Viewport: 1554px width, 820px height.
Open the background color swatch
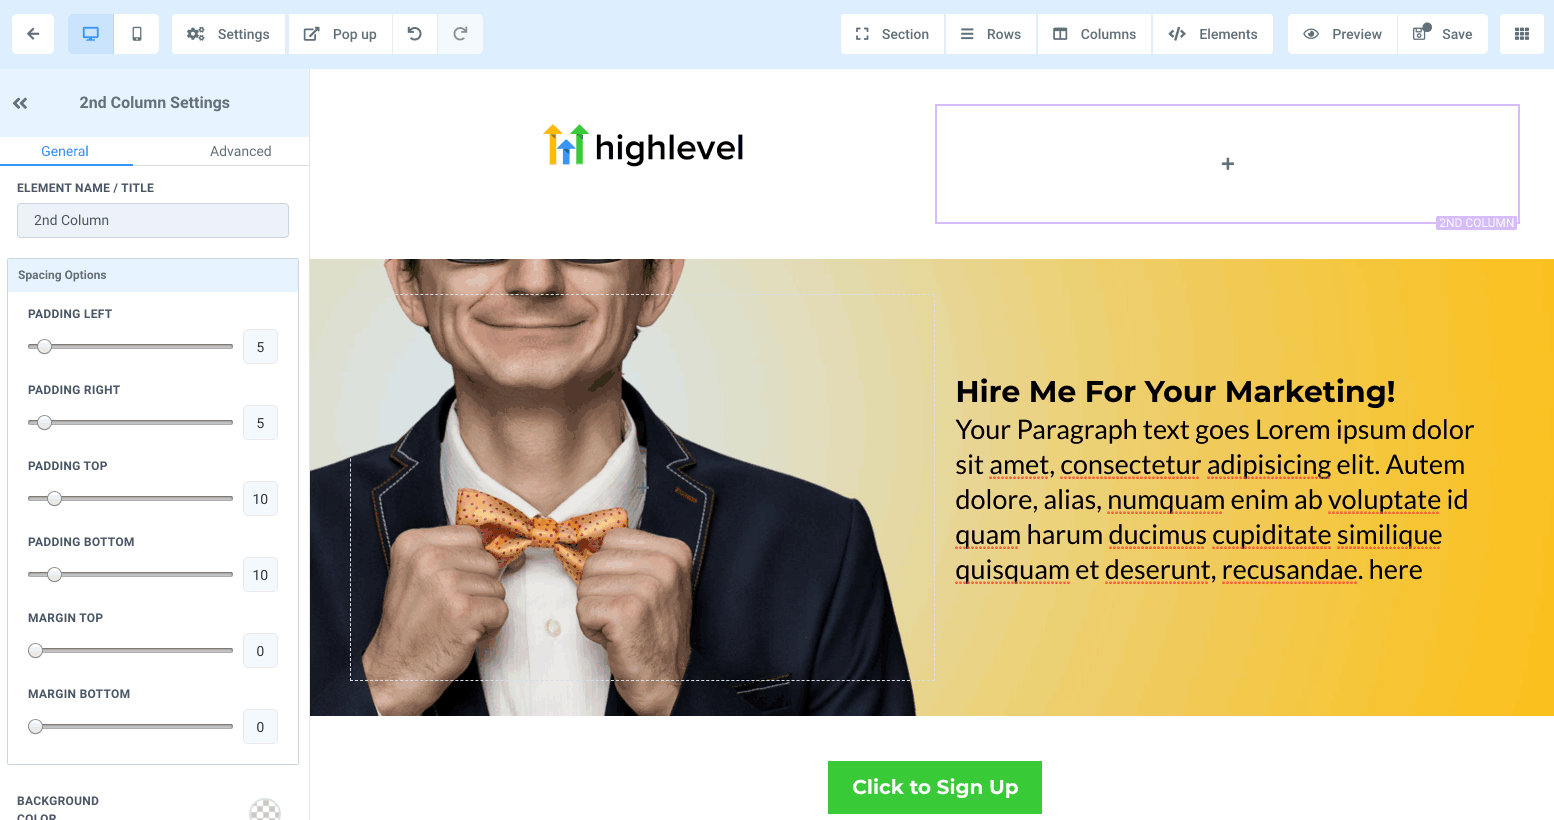click(x=265, y=810)
